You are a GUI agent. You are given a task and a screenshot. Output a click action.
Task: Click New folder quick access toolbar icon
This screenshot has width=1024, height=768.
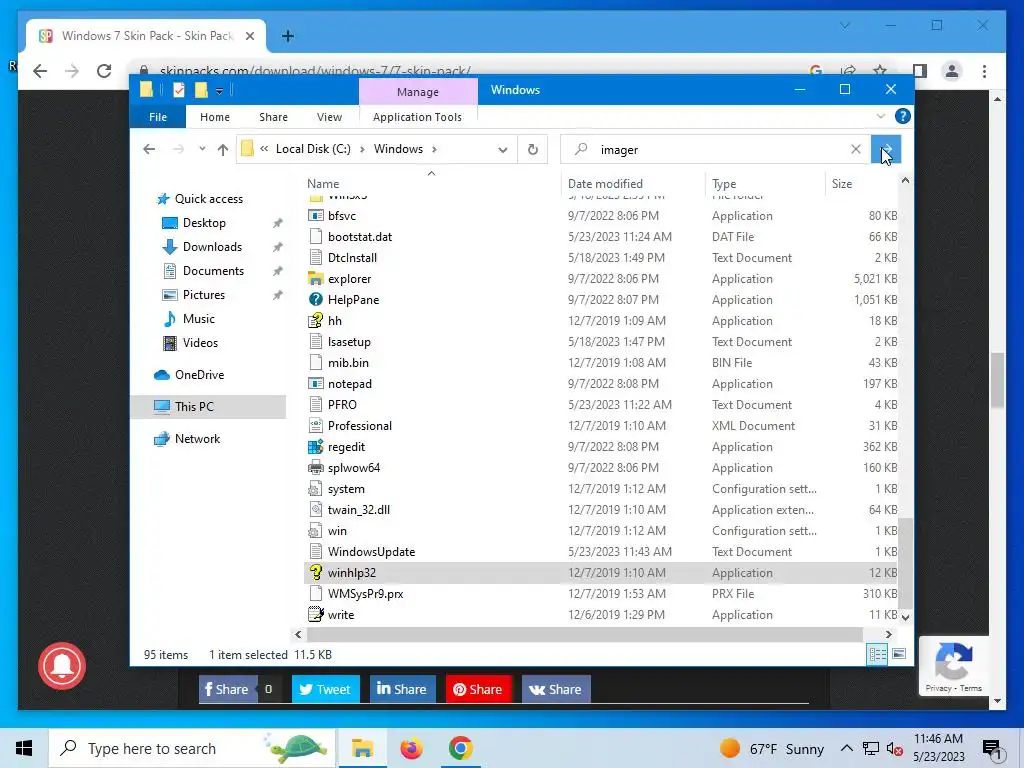pyautogui.click(x=200, y=90)
